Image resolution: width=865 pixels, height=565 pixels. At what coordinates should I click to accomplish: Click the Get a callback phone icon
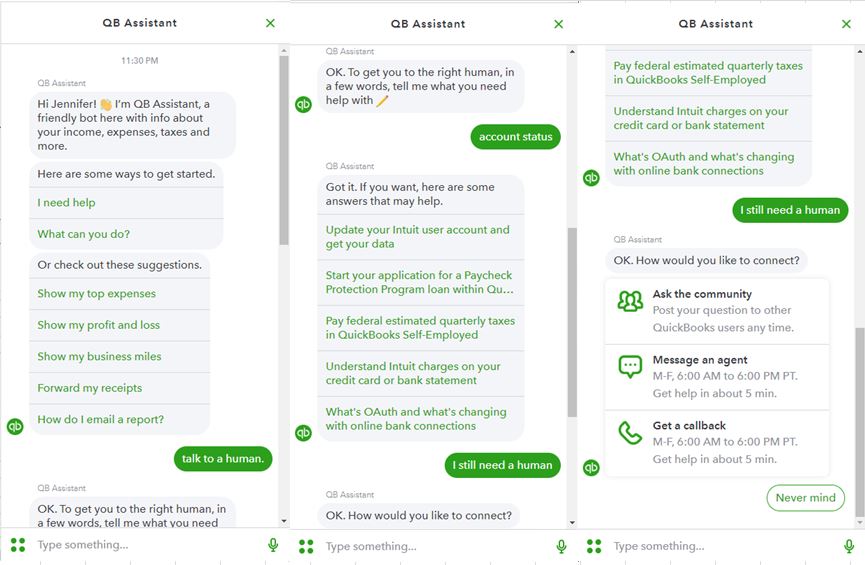click(630, 433)
